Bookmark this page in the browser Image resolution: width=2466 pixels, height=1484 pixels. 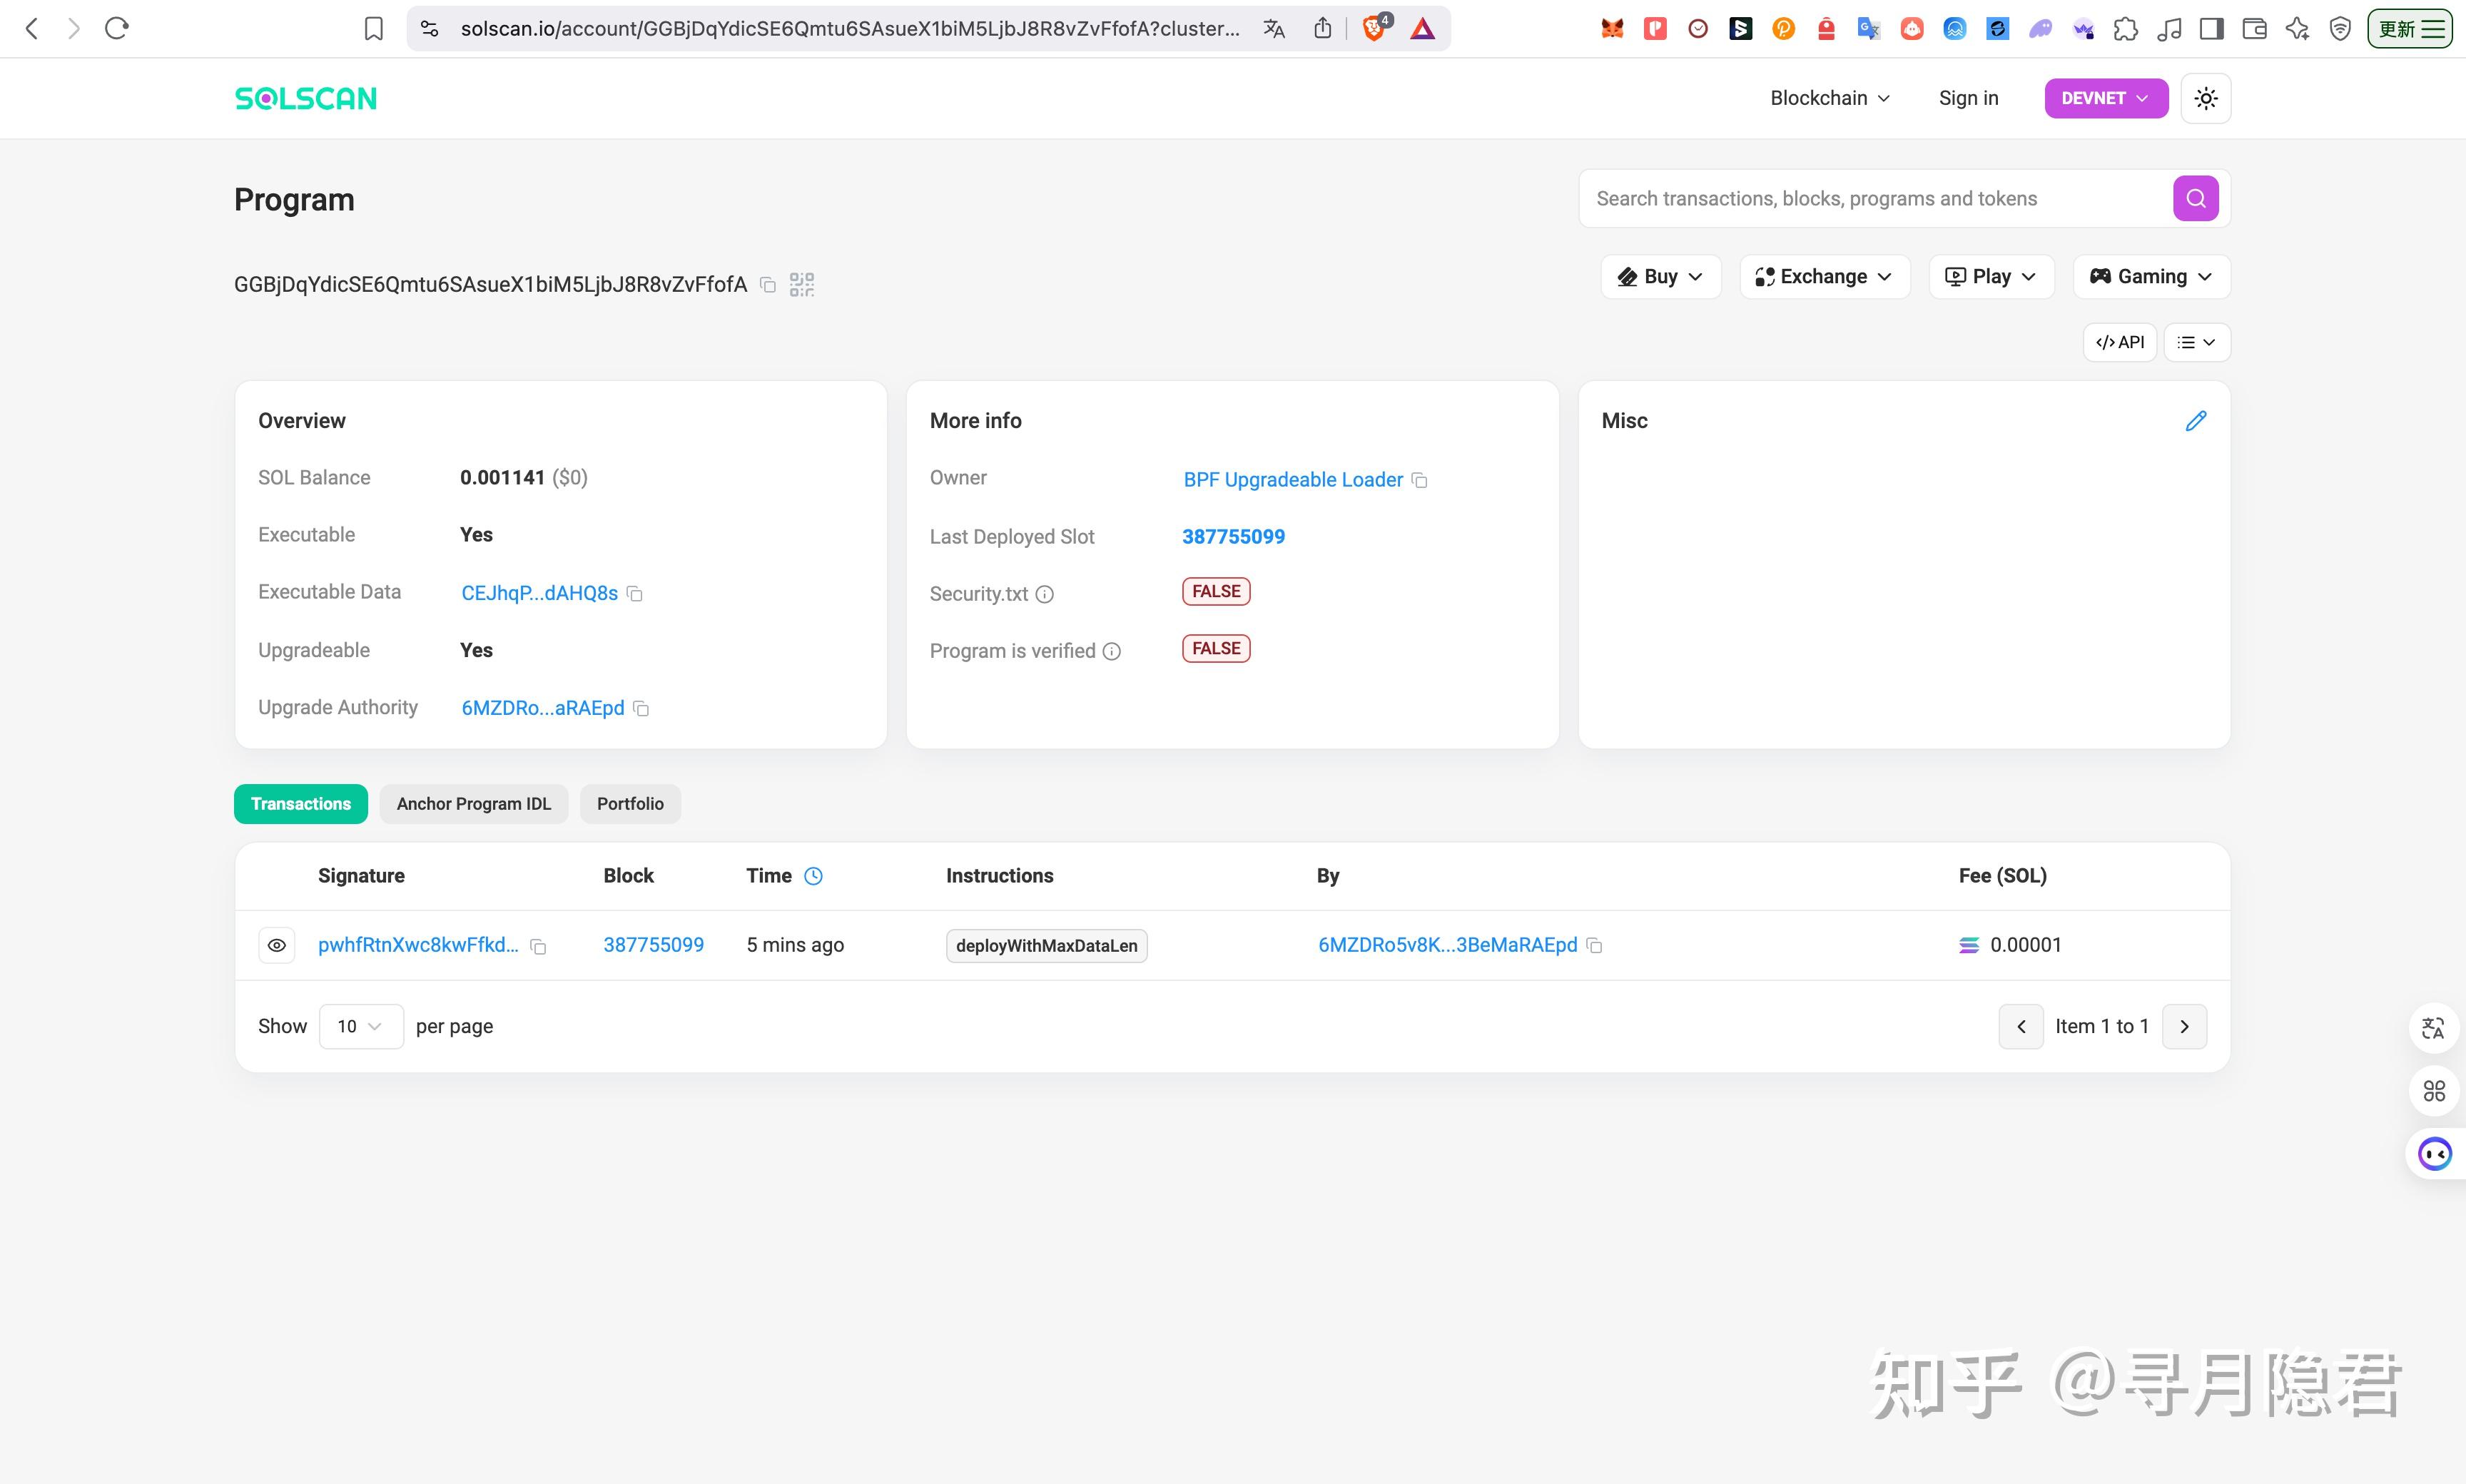tap(373, 29)
